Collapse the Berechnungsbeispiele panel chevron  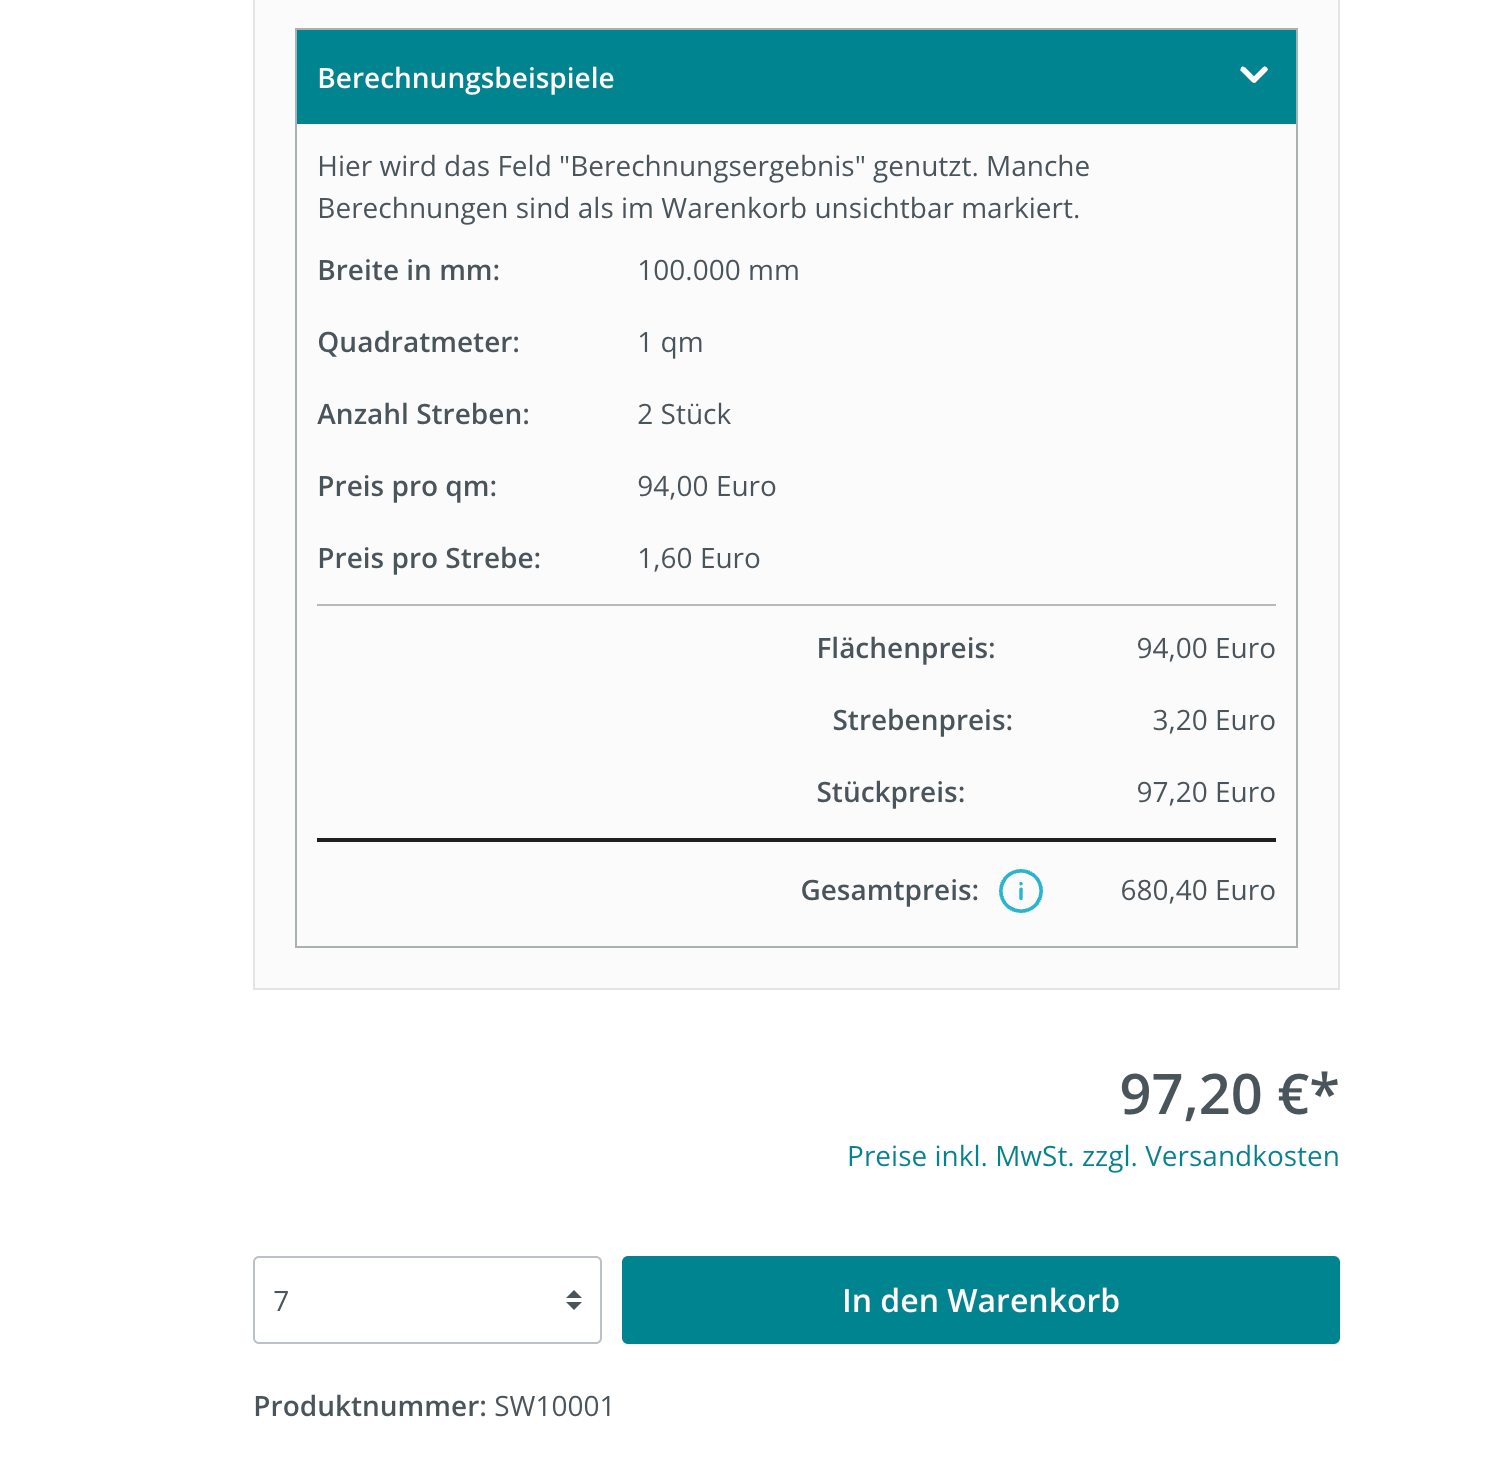[1253, 76]
